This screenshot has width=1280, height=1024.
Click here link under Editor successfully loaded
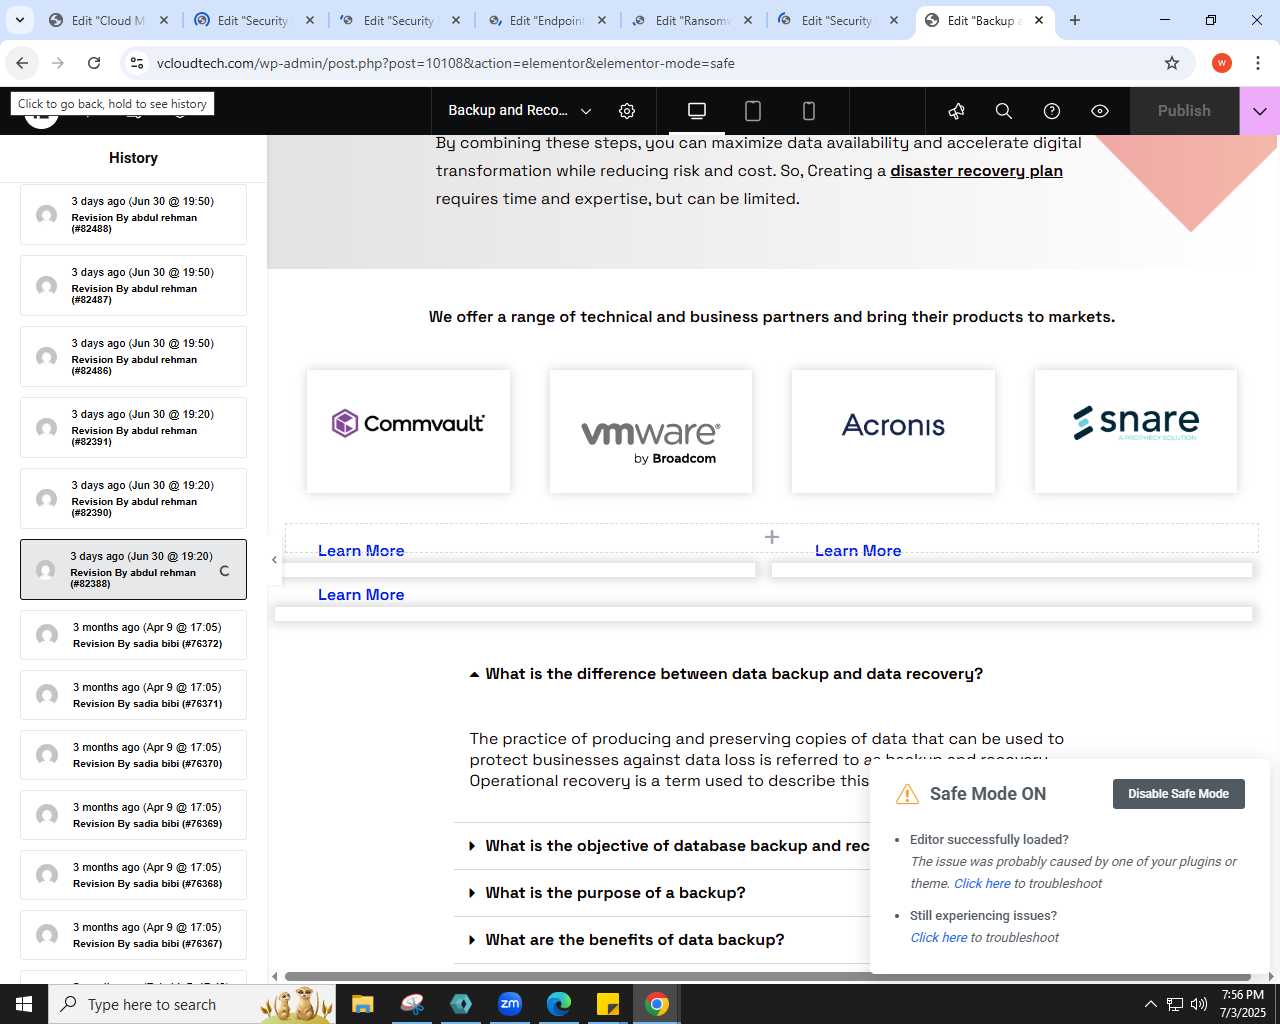(x=982, y=884)
